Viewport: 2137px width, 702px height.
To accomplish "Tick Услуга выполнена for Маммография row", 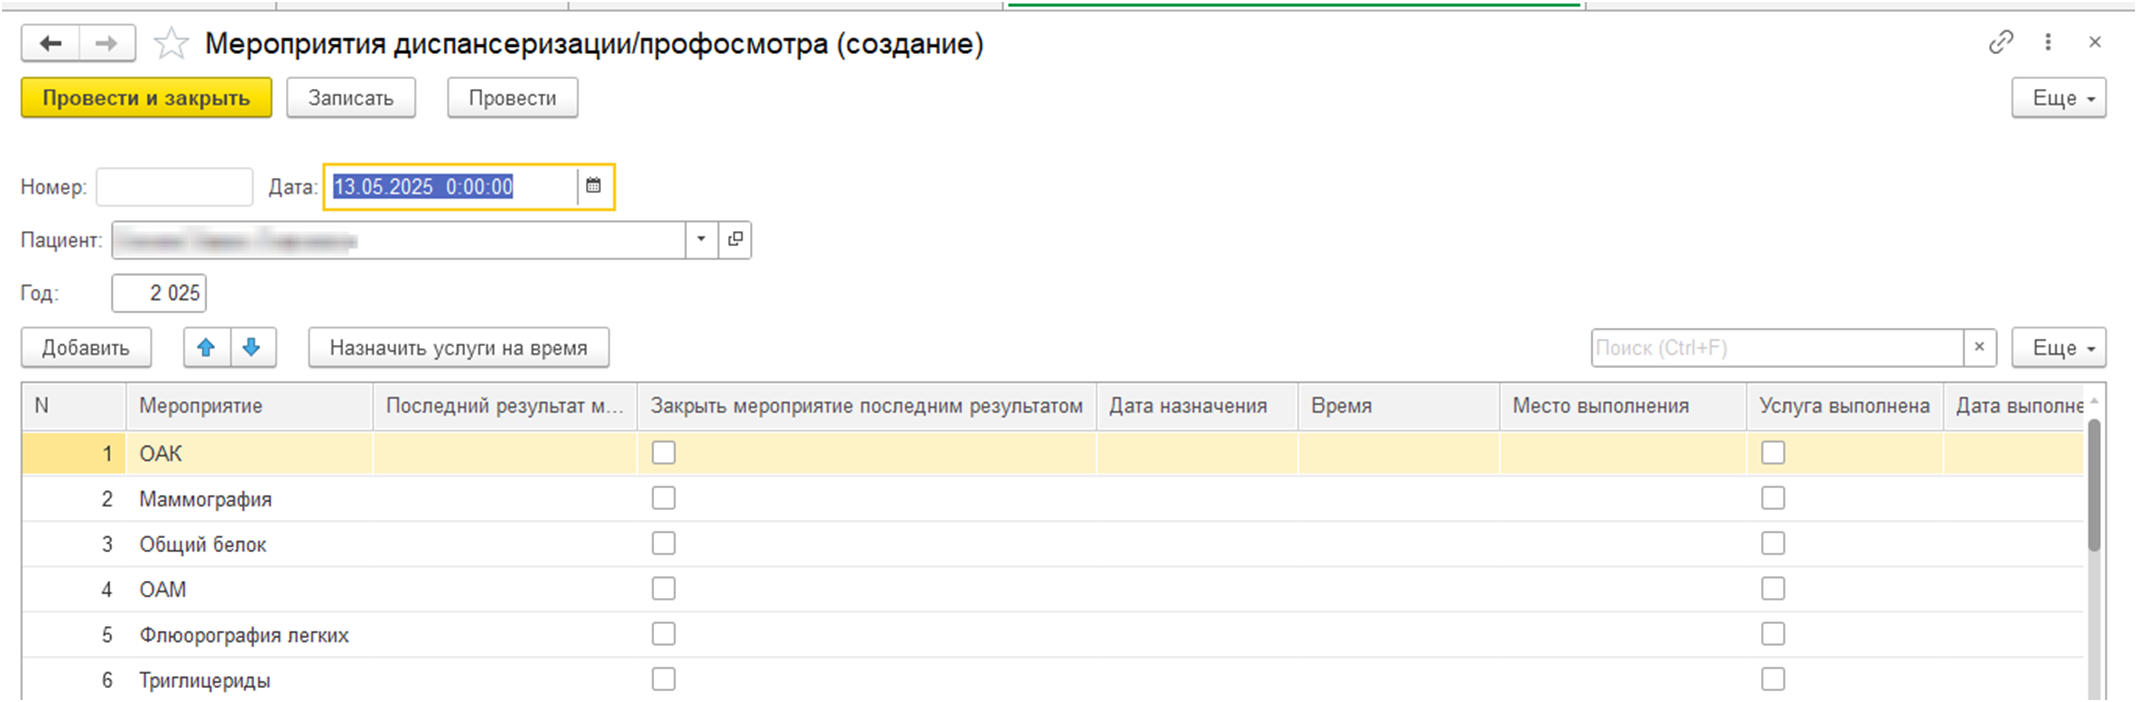I will click(1772, 498).
